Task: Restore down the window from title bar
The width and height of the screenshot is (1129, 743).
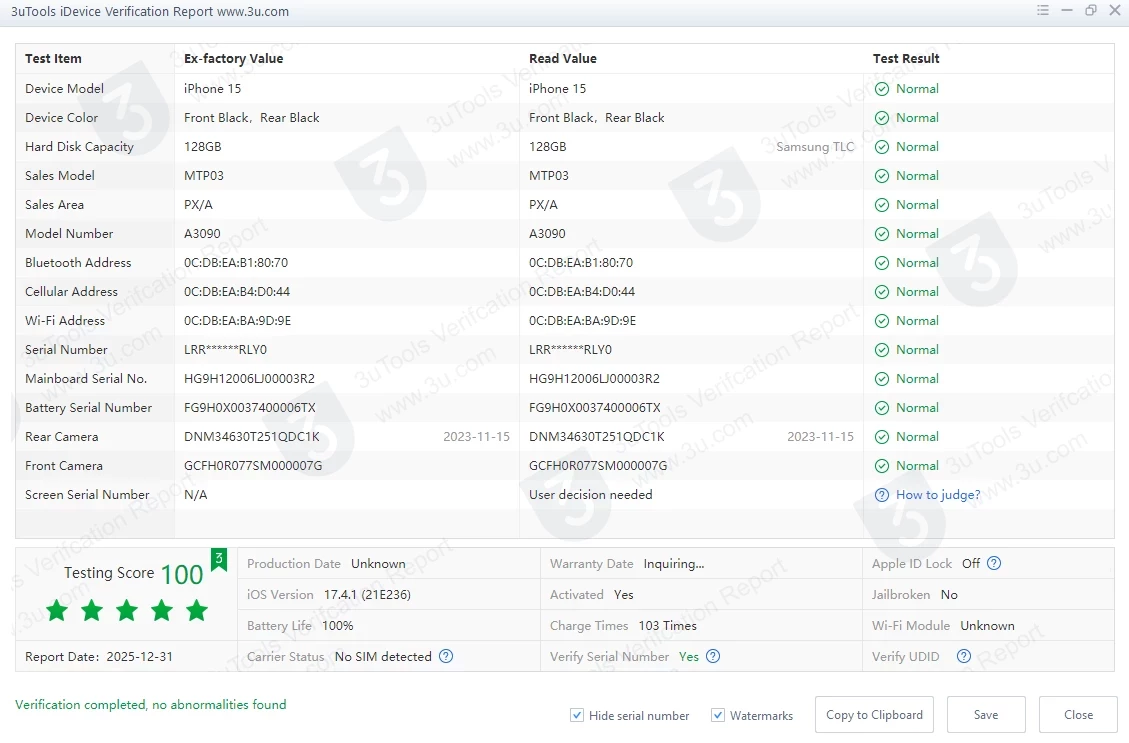Action: point(1091,11)
